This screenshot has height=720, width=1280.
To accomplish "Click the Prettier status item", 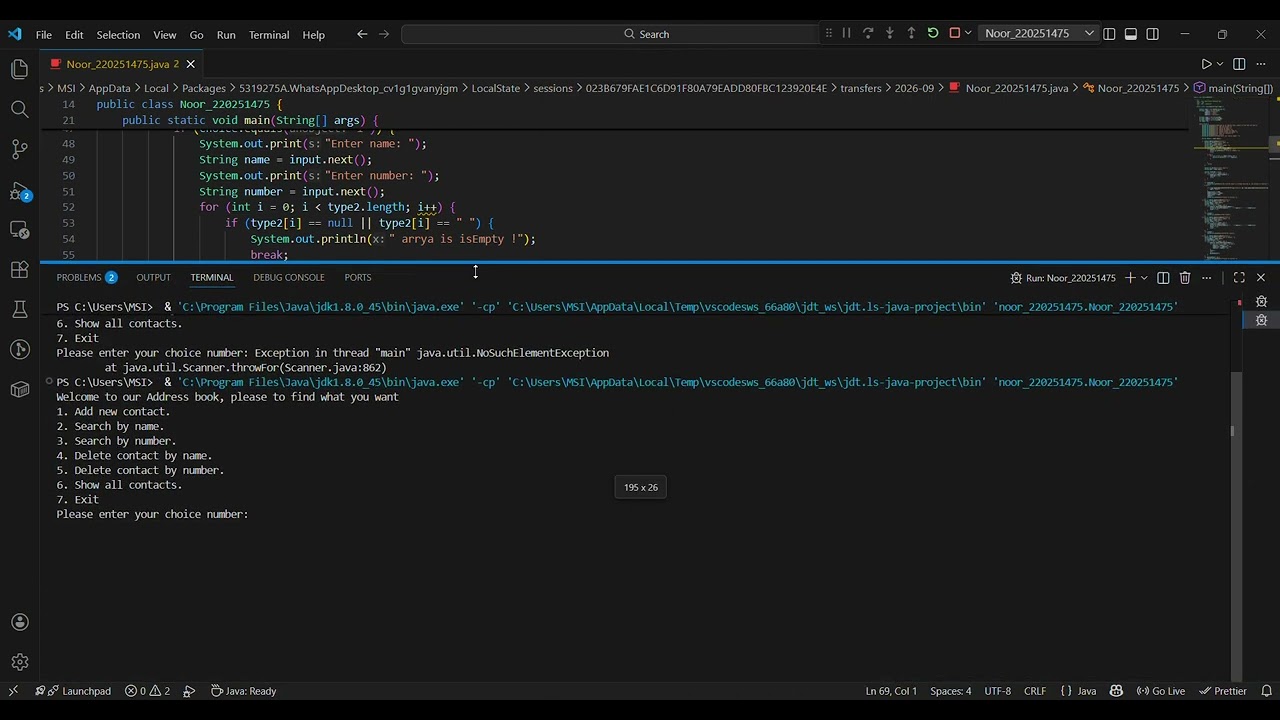I will click(x=1223, y=691).
